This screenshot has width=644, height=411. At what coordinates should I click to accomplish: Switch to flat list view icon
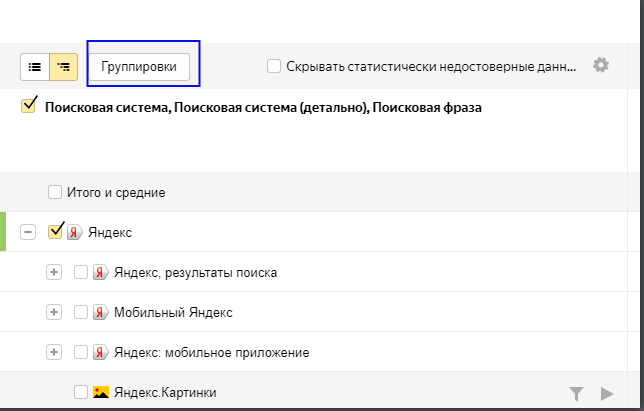pyautogui.click(x=35, y=66)
